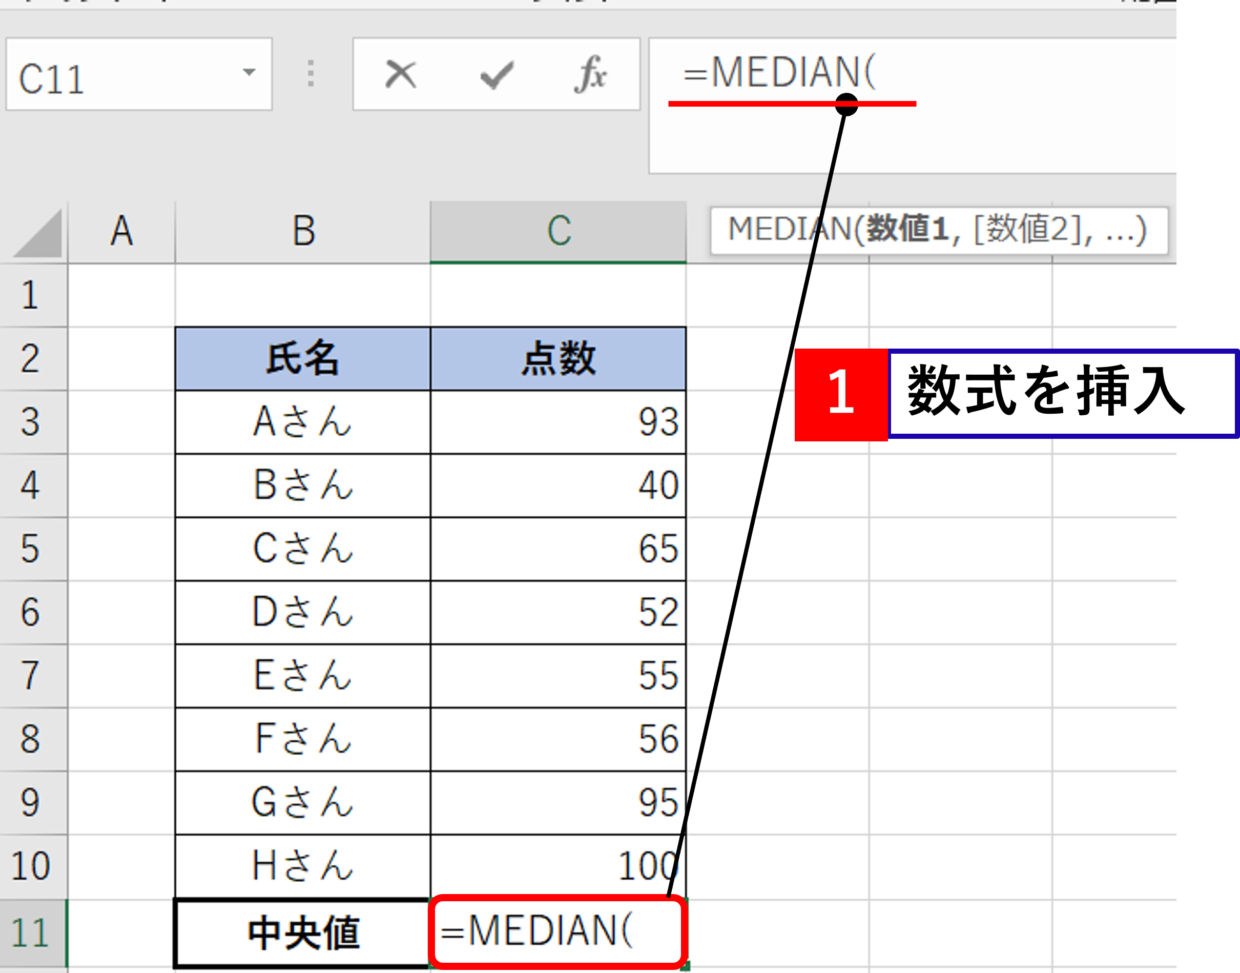Click the Cancel (X) formula button

(x=400, y=74)
